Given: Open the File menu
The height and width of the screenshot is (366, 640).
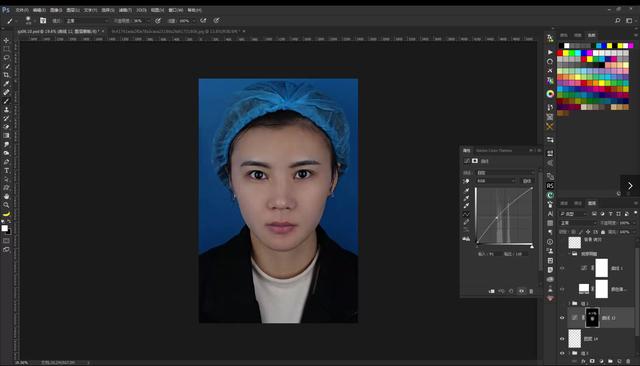Looking at the screenshot, I should [22, 10].
